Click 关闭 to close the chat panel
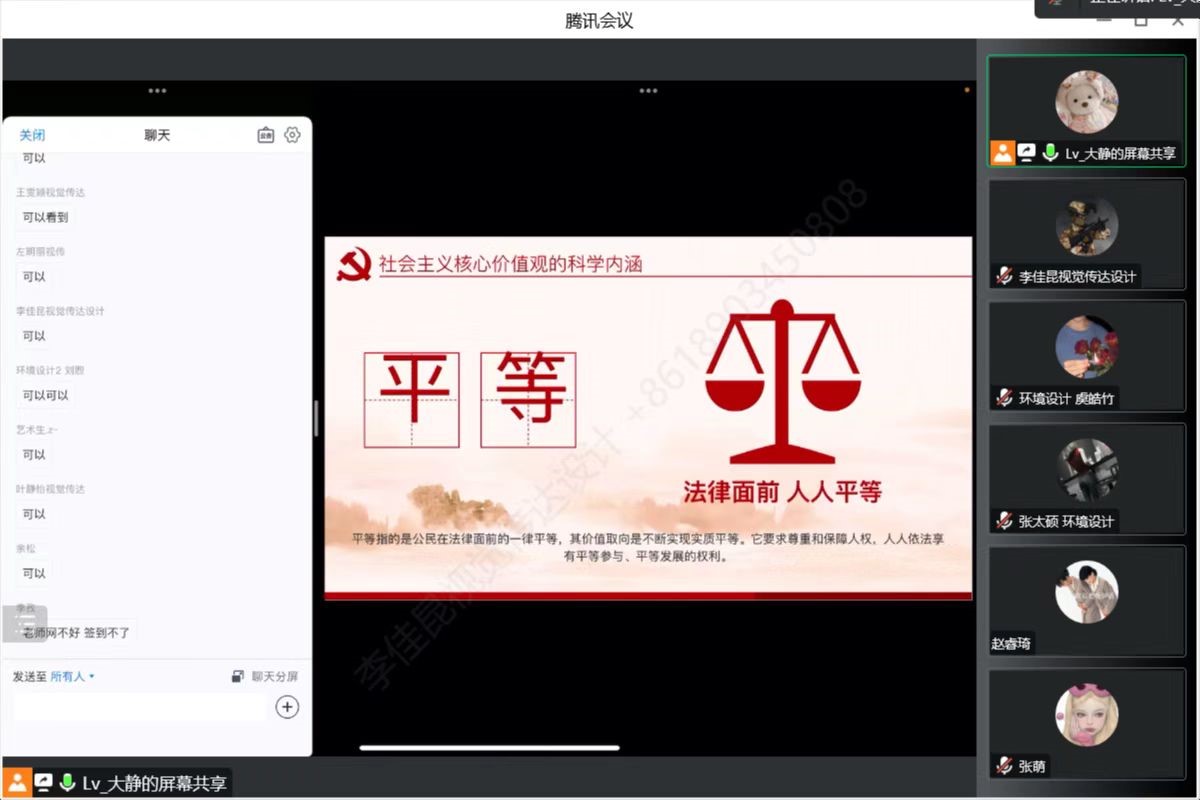The height and width of the screenshot is (800, 1200). (32, 135)
